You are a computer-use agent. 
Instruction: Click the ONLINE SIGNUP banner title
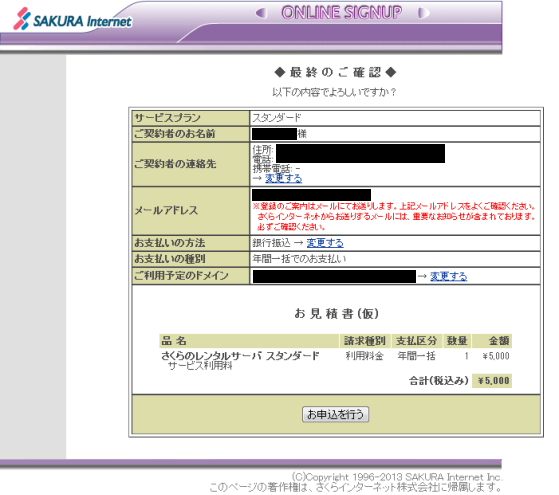click(342, 13)
